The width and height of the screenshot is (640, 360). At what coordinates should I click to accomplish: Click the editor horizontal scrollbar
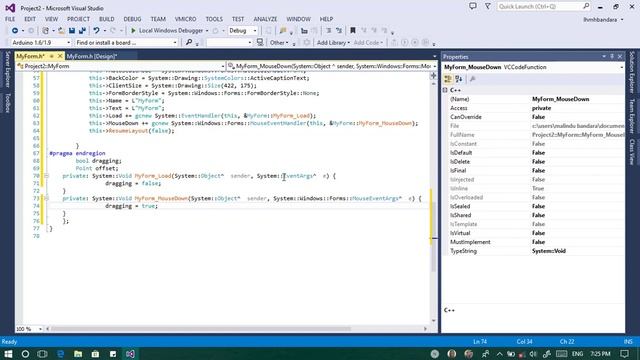tap(237, 329)
